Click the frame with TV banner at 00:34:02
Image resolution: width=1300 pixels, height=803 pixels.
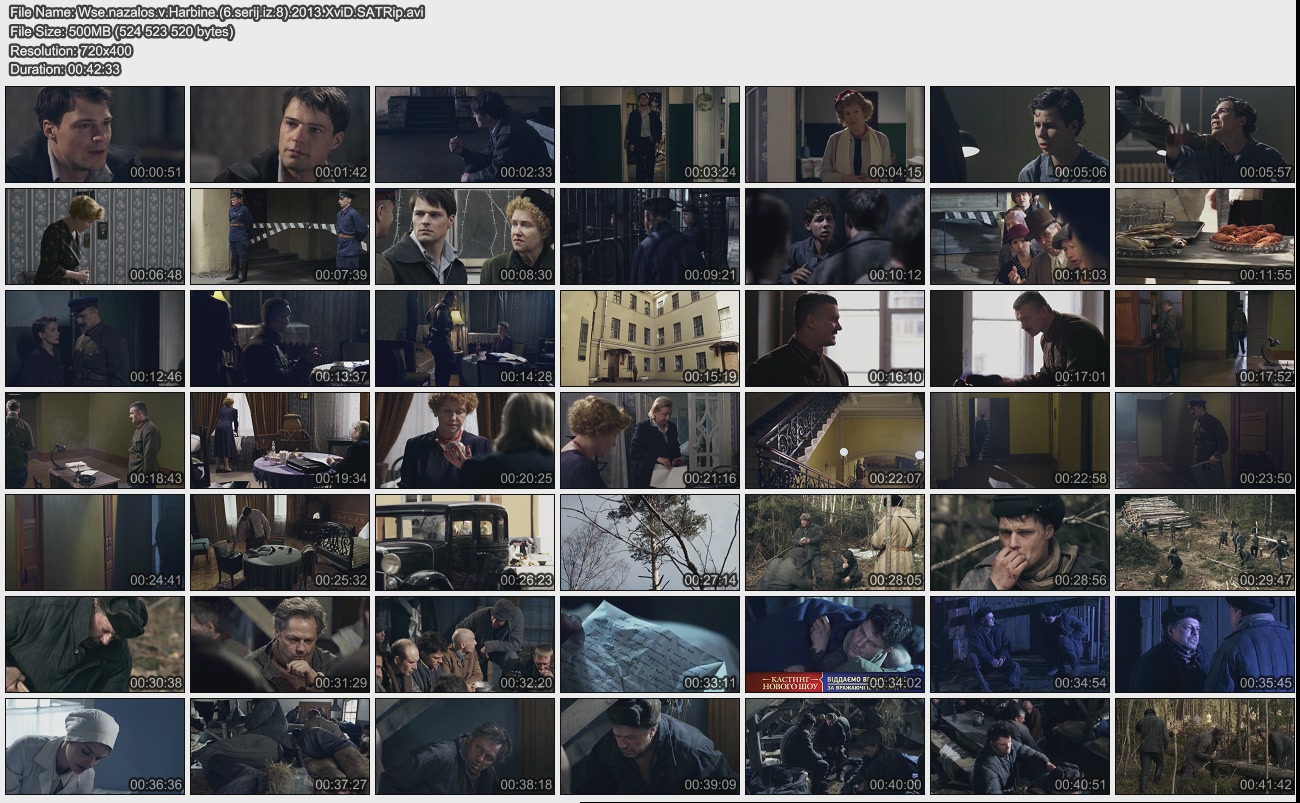click(x=834, y=645)
